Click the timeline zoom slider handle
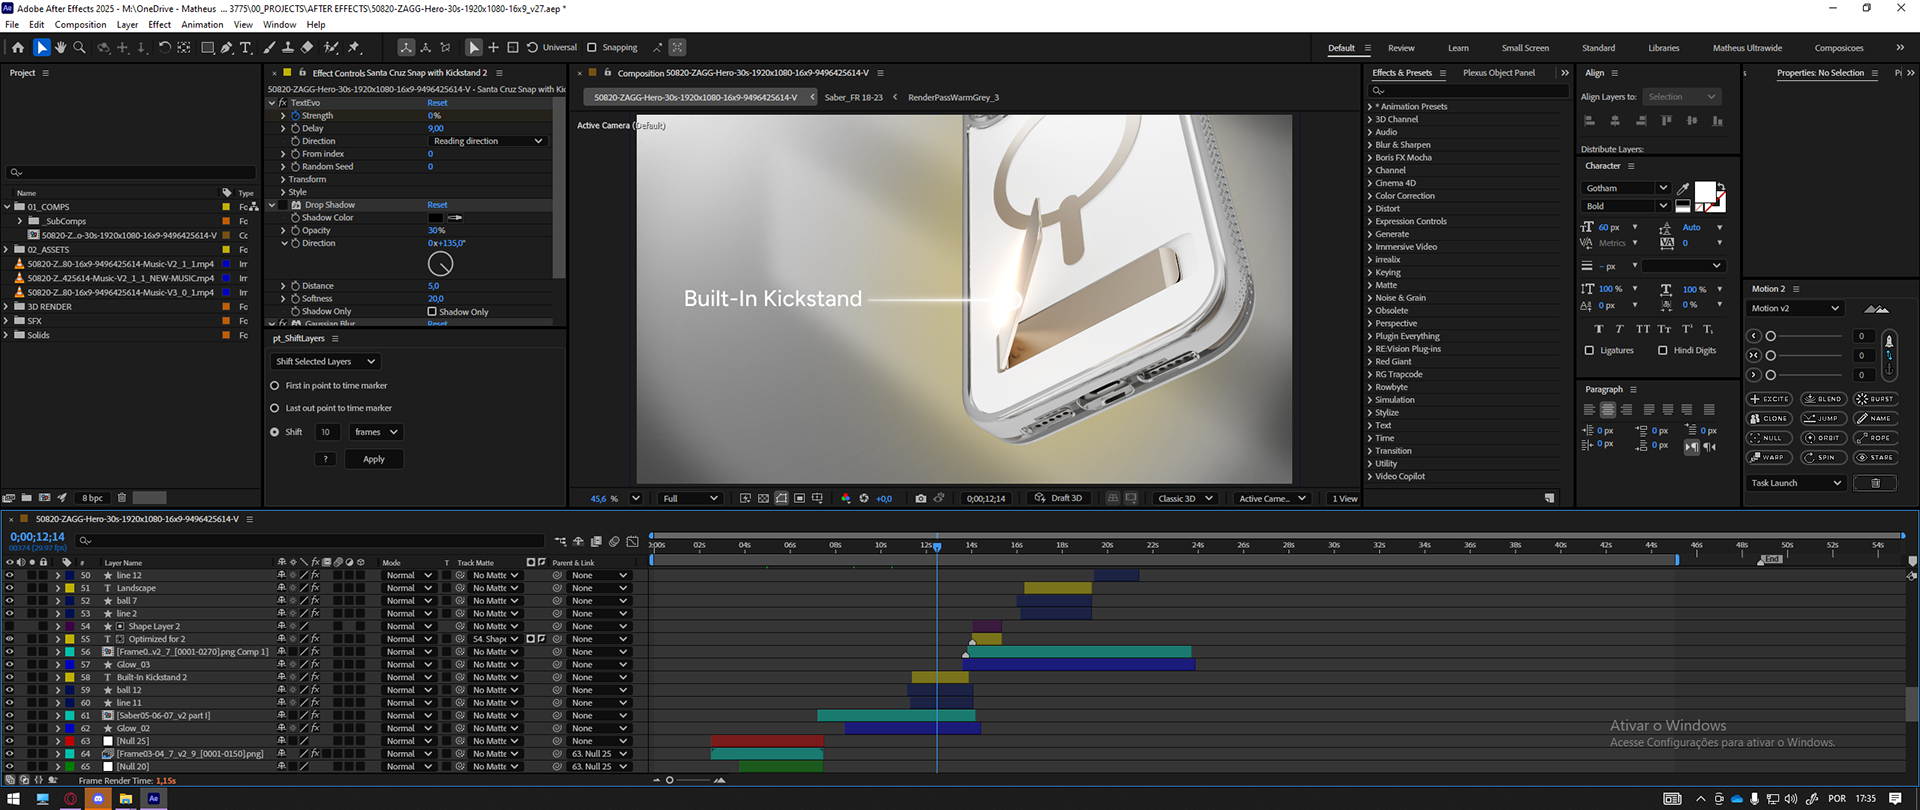 669,780
